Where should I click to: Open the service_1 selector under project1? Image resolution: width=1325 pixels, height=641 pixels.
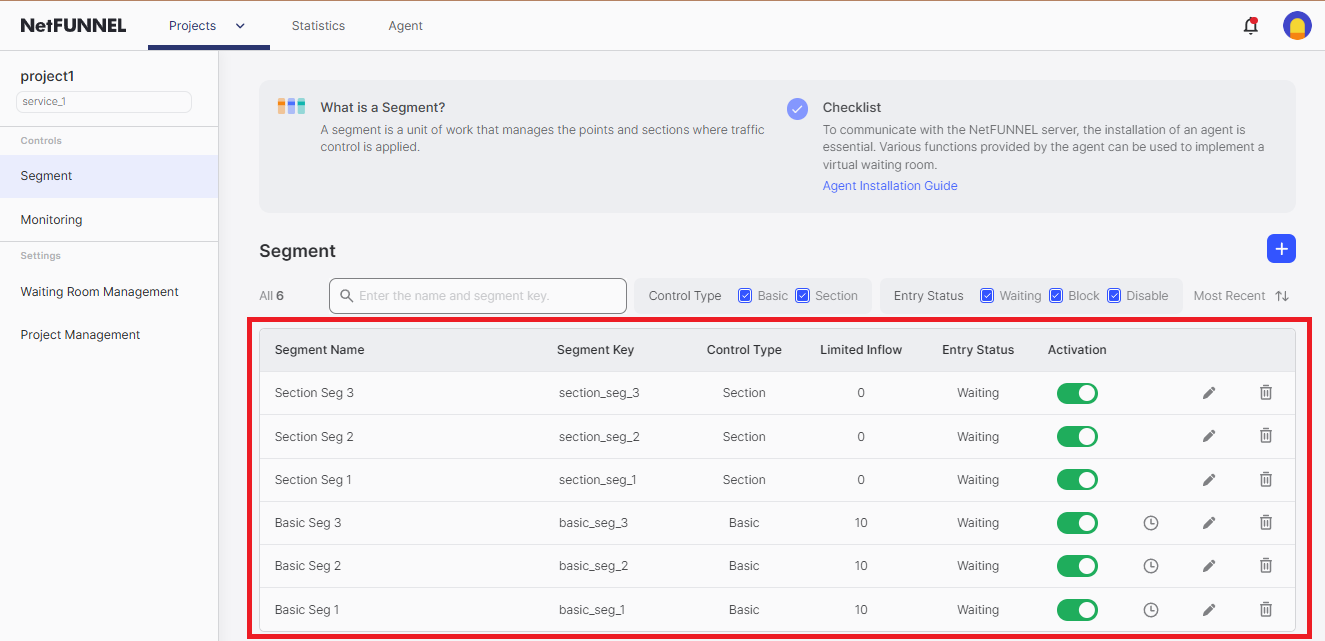click(104, 102)
